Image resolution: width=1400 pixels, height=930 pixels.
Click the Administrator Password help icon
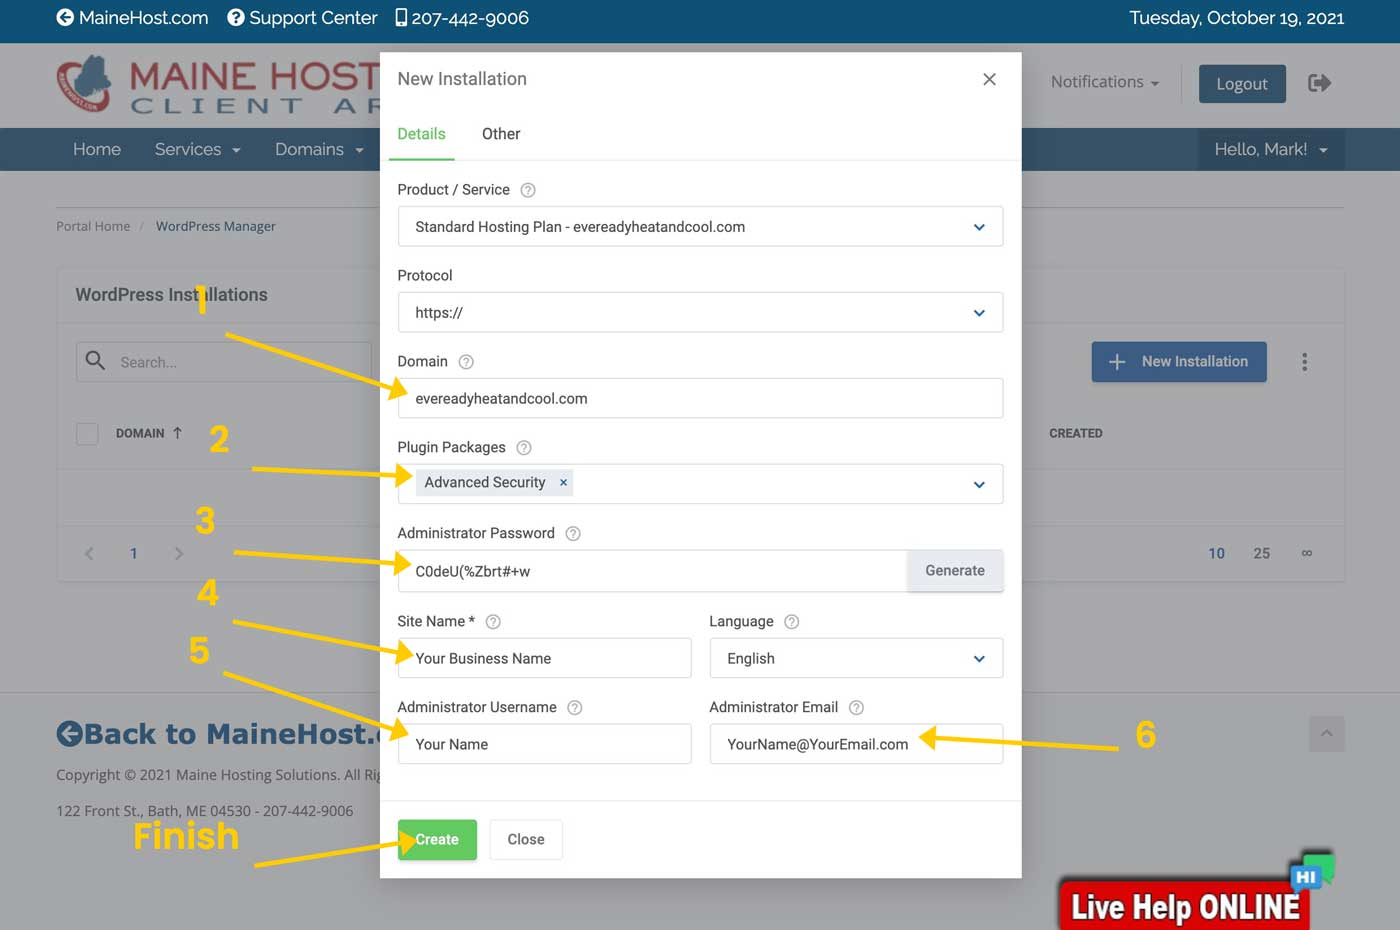(x=573, y=534)
